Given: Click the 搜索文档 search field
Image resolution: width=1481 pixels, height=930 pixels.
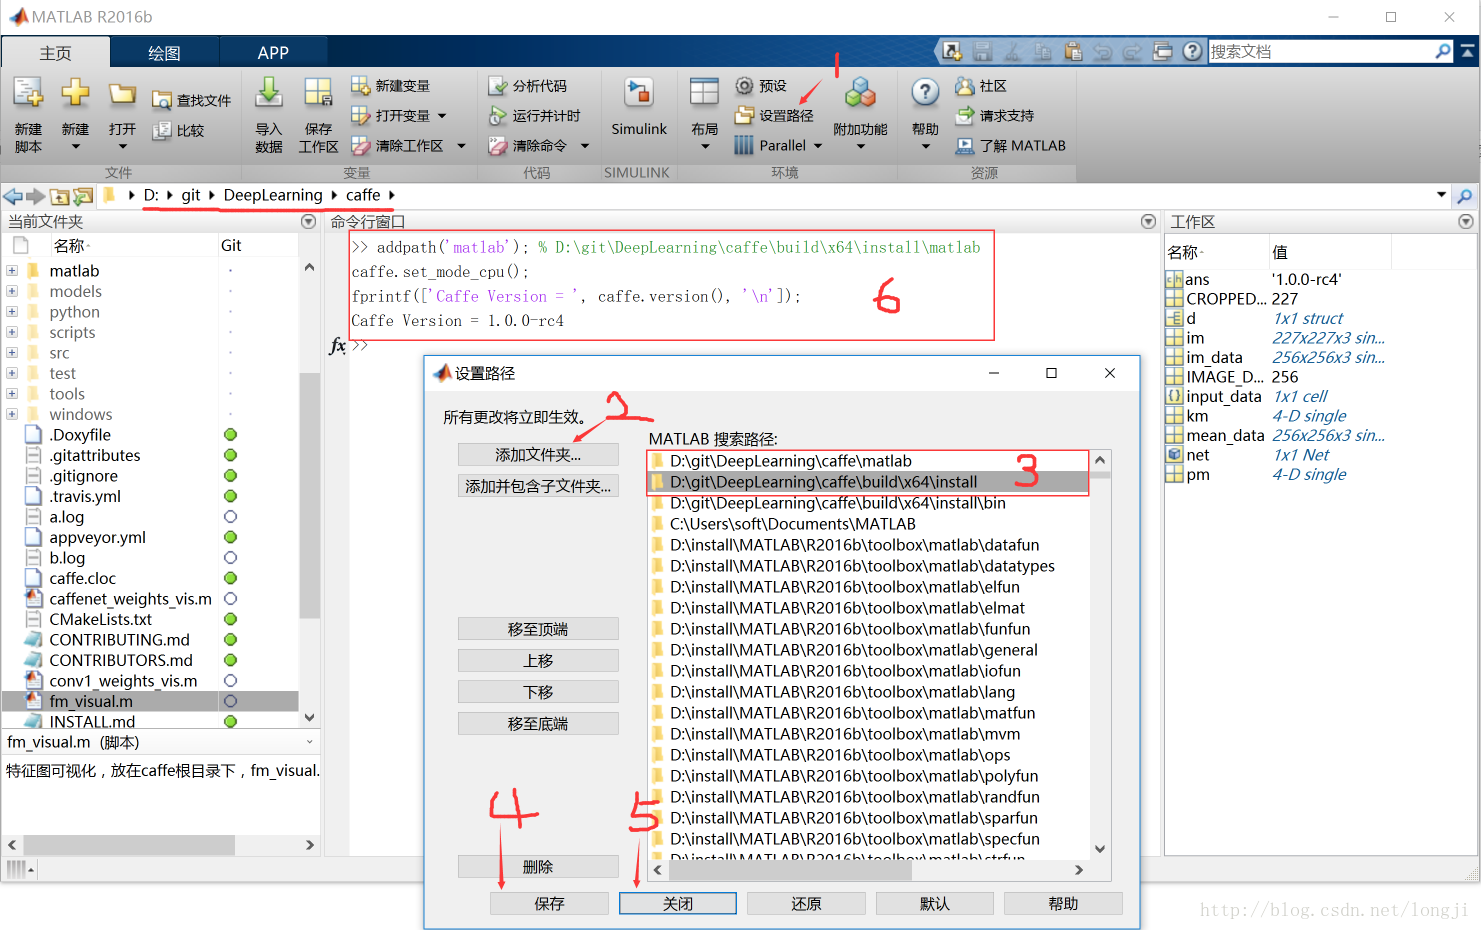Looking at the screenshot, I should 1320,51.
